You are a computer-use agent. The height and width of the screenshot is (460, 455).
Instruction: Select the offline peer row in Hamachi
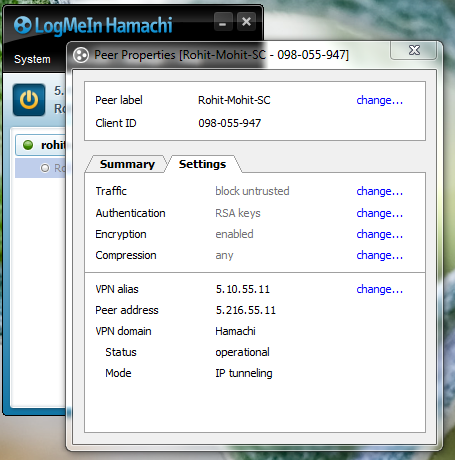[x=41, y=168]
